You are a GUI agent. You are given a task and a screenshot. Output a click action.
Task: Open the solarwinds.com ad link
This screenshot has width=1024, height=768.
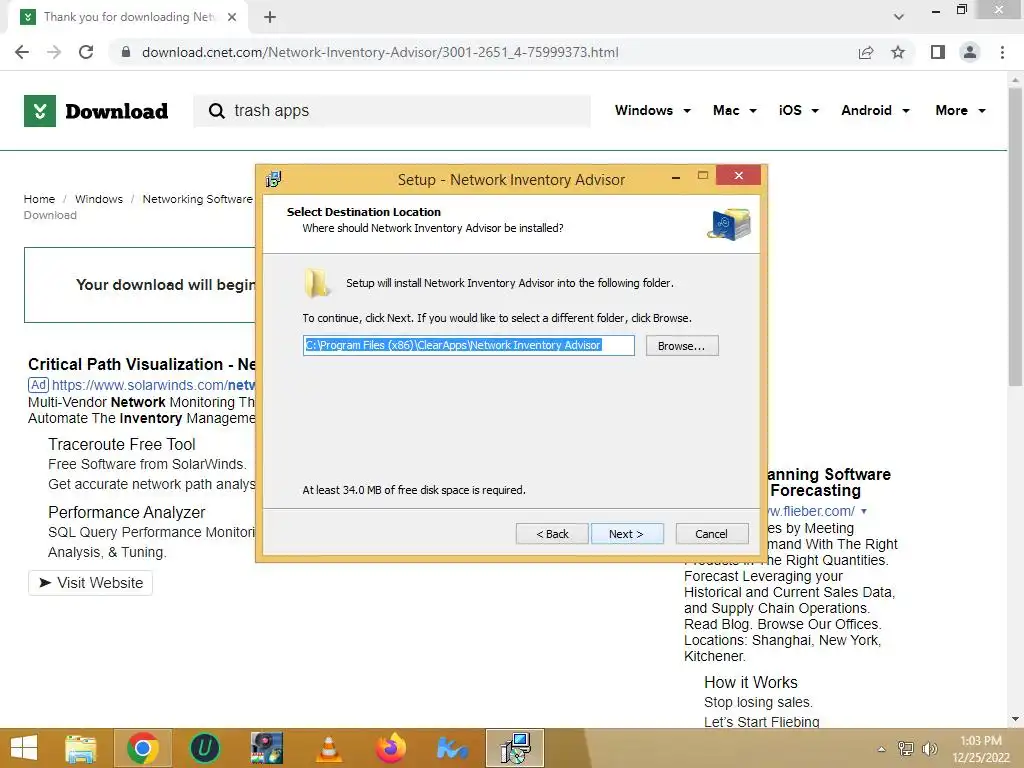(153, 385)
